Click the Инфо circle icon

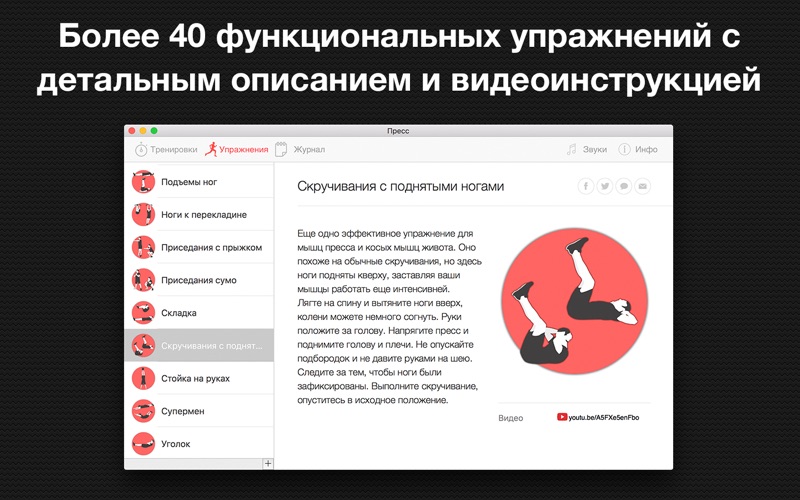(624, 149)
